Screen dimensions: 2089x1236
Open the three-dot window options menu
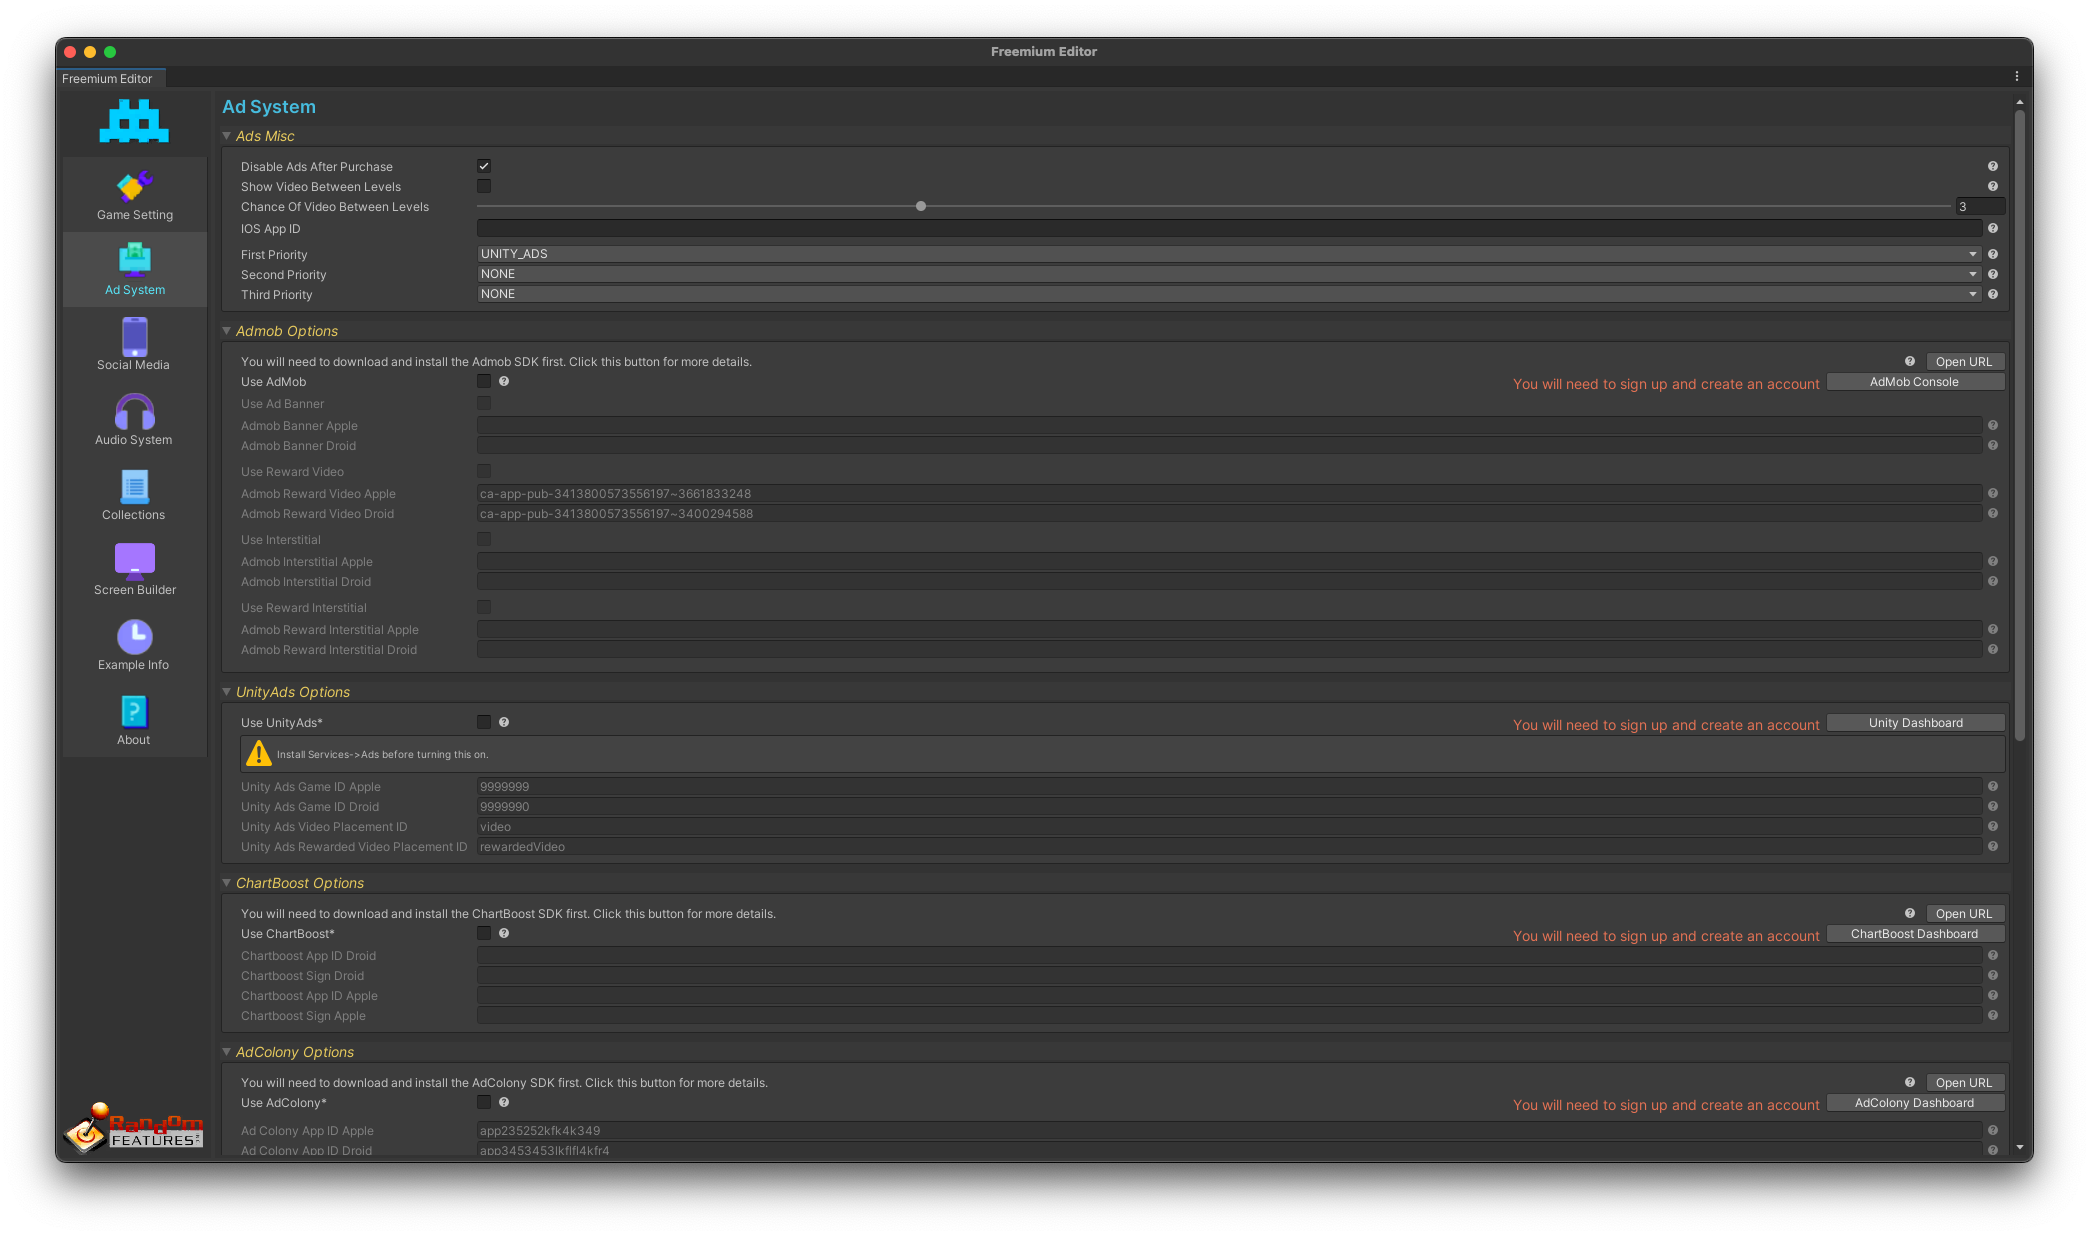point(2016,77)
